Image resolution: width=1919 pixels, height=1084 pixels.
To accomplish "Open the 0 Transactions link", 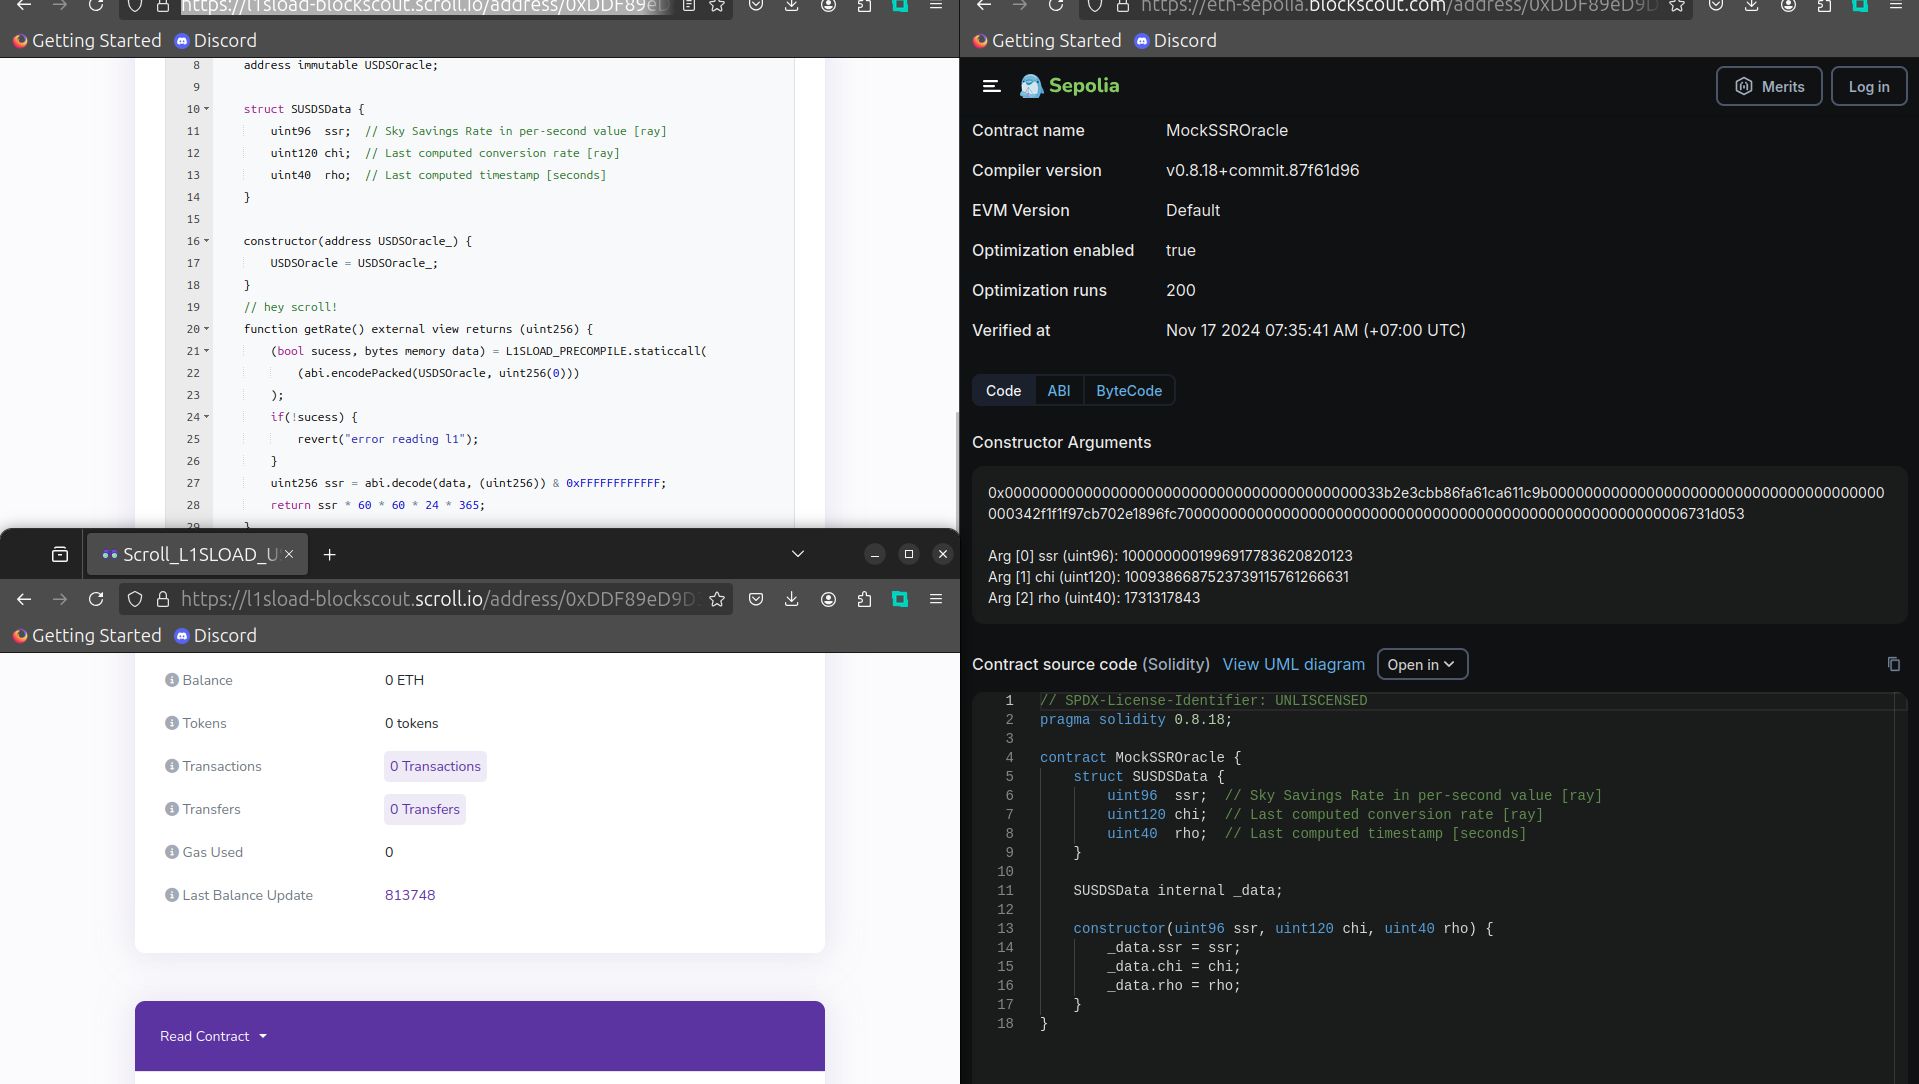I will pyautogui.click(x=435, y=766).
